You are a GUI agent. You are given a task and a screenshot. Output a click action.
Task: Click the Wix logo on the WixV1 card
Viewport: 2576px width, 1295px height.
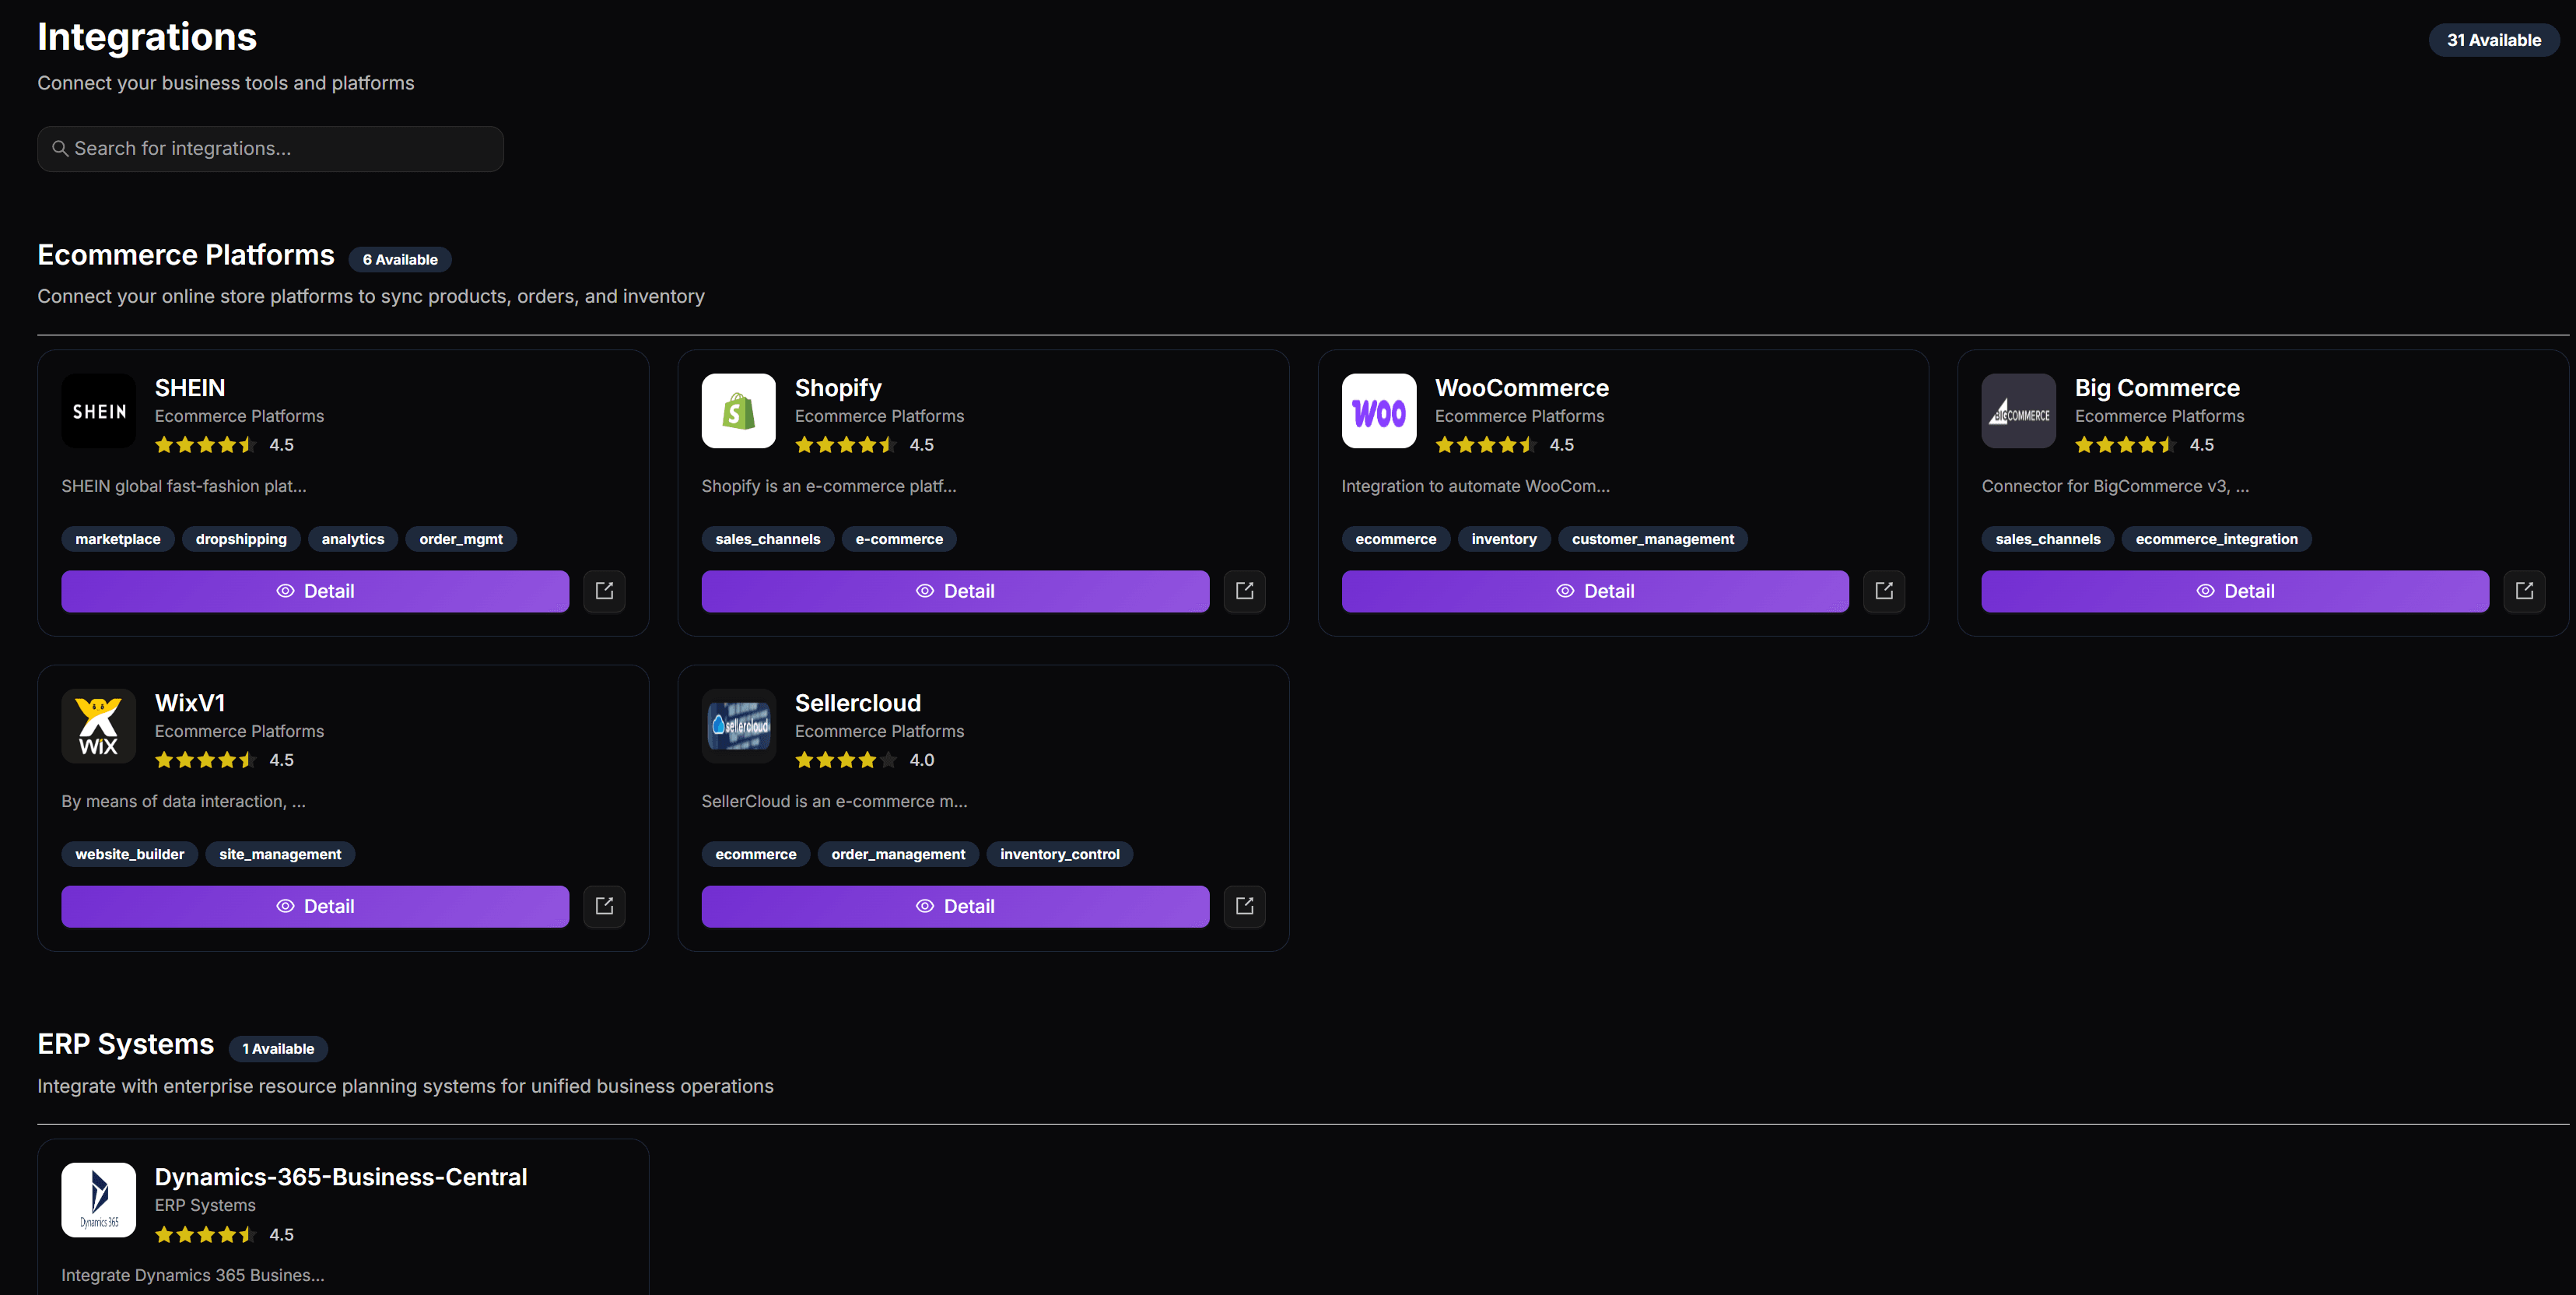[98, 726]
